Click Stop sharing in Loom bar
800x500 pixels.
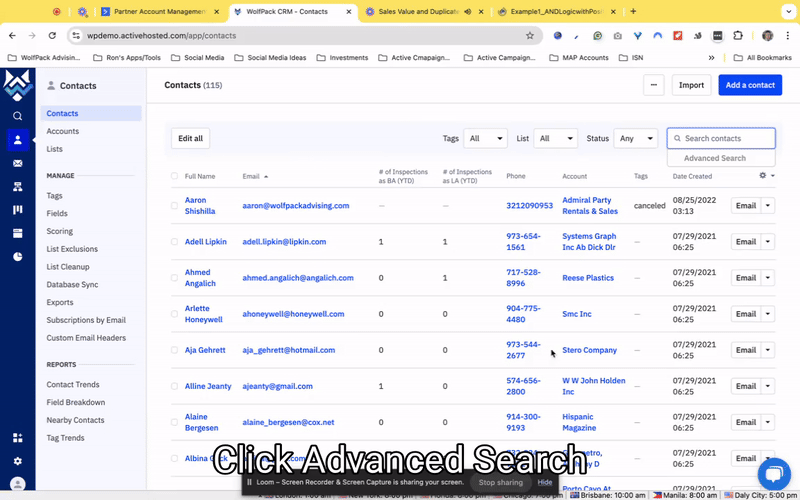click(x=501, y=482)
